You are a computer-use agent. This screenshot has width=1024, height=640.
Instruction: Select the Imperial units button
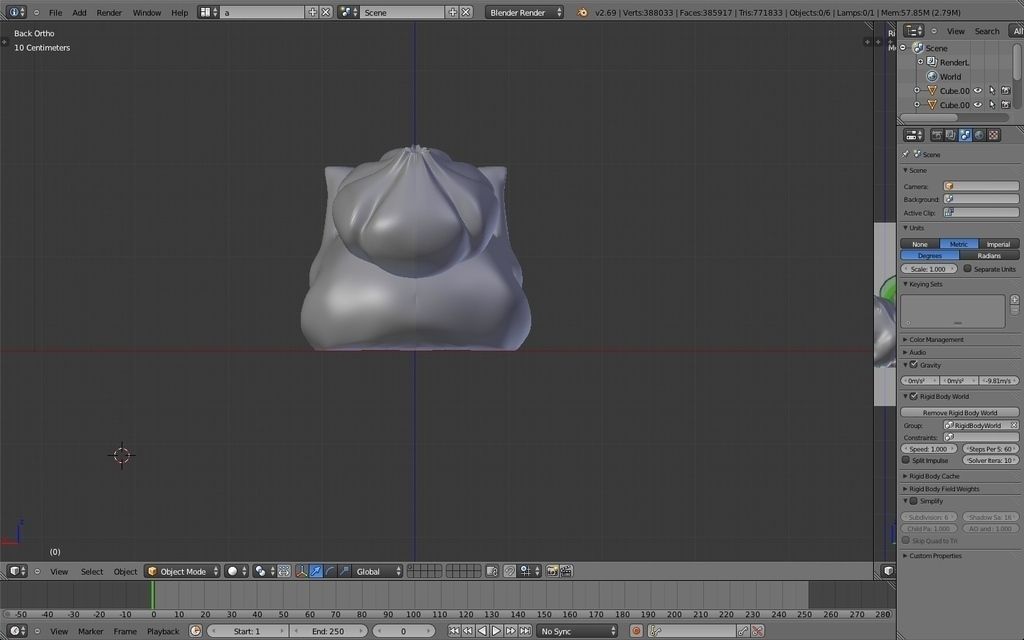(x=998, y=244)
